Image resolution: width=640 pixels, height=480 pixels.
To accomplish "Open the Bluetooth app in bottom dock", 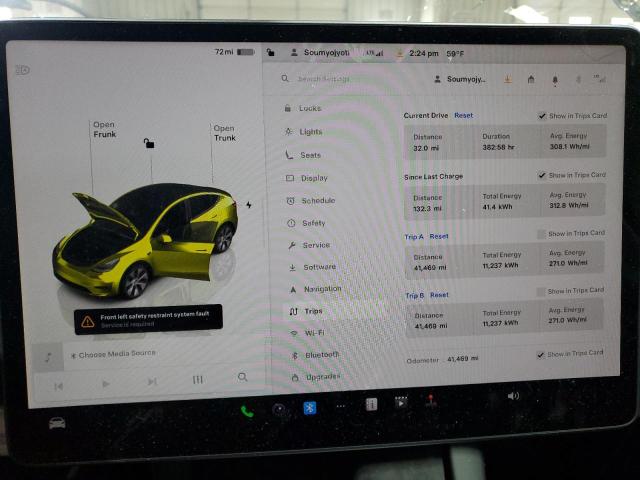I will coord(310,407).
